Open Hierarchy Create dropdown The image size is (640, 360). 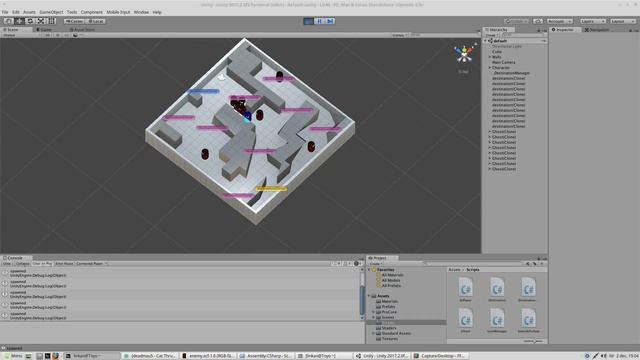tap(491, 35)
